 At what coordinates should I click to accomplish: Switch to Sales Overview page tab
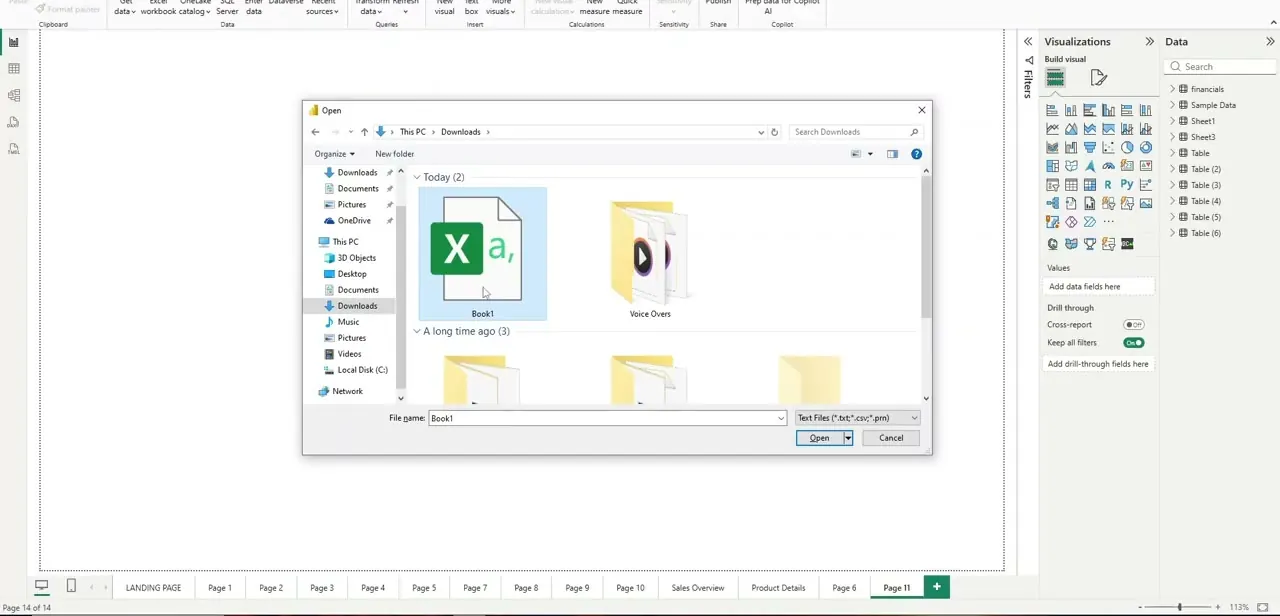[697, 588]
